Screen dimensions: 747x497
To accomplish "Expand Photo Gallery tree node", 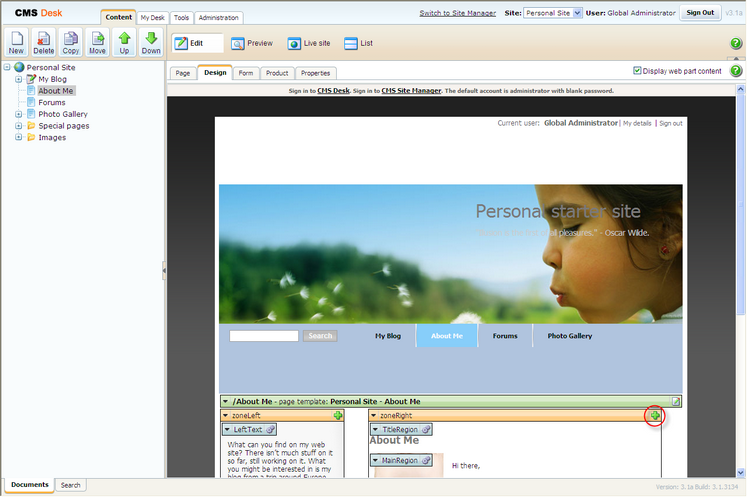I will coord(19,114).
